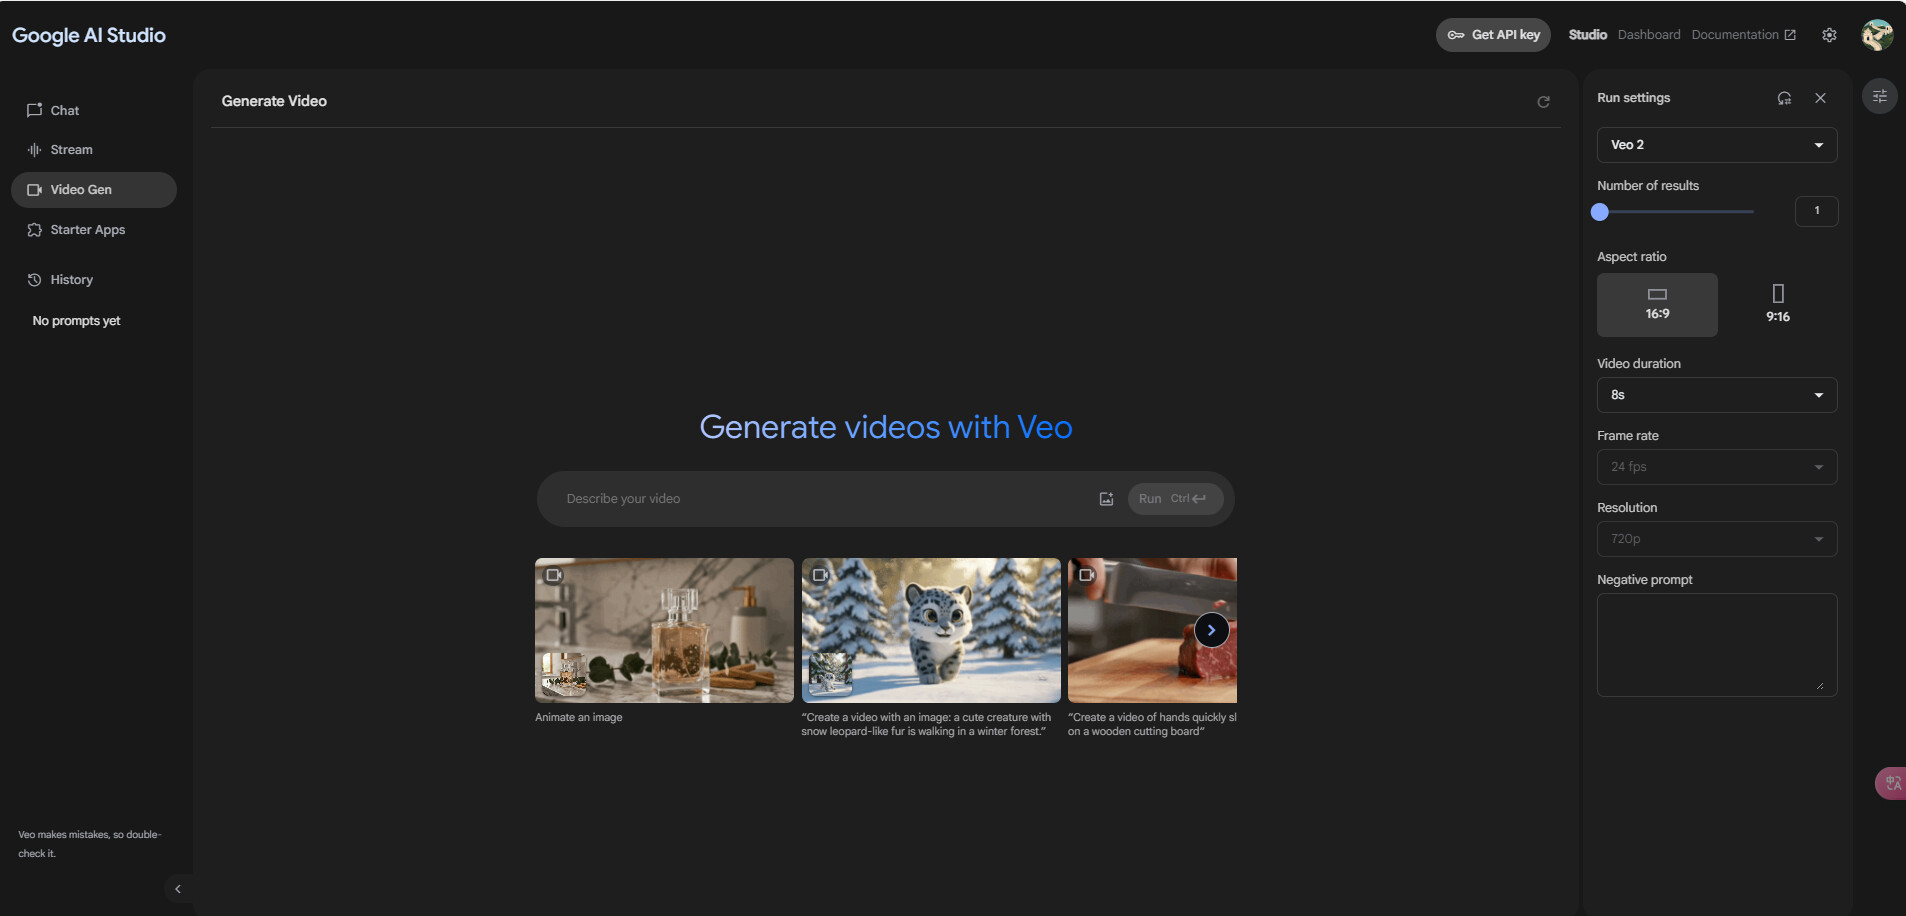The image size is (1906, 916).
Task: Click next arrow on examples carousel
Action: 1211,630
